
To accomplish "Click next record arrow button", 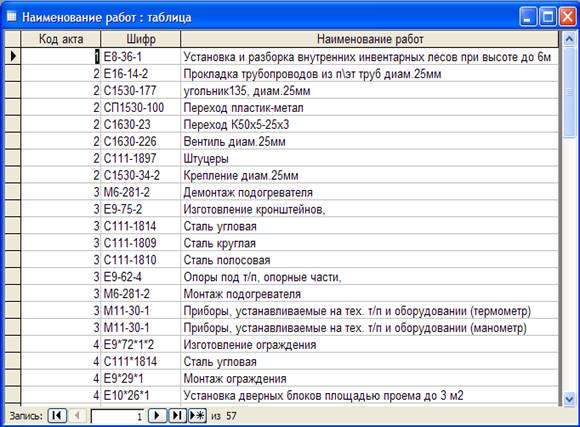I will coord(157,415).
